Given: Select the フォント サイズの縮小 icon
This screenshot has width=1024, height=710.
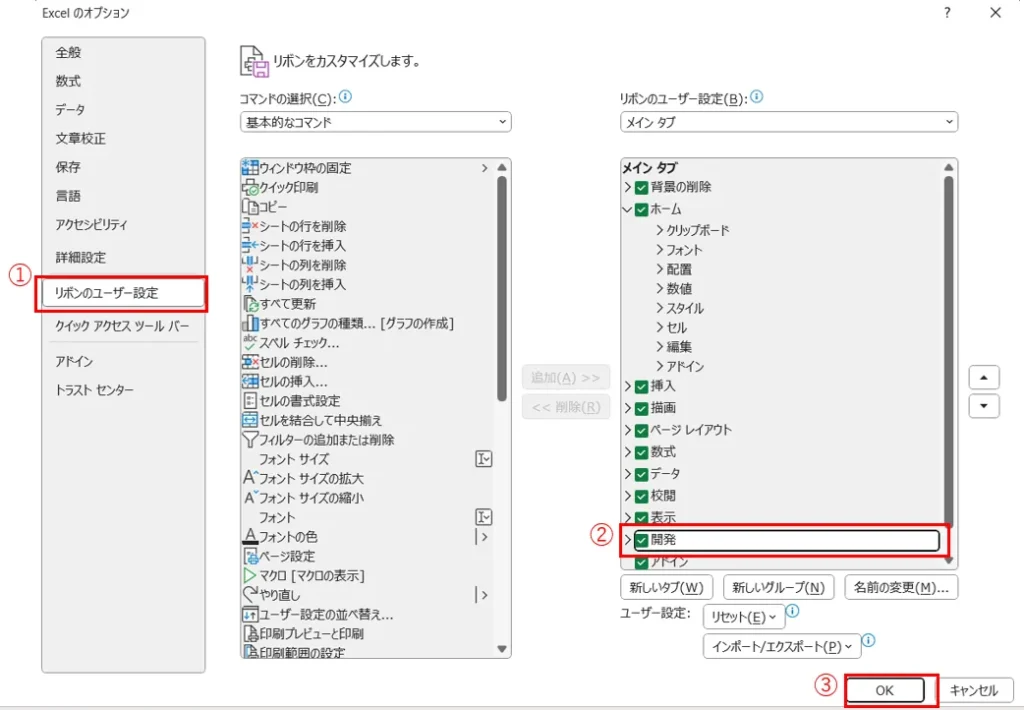Looking at the screenshot, I should coord(250,498).
